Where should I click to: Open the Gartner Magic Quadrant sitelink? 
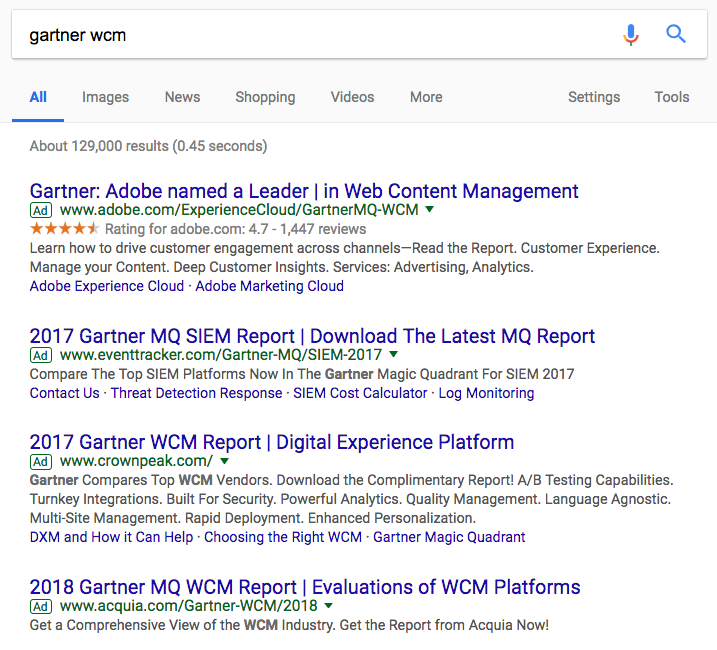(x=449, y=537)
